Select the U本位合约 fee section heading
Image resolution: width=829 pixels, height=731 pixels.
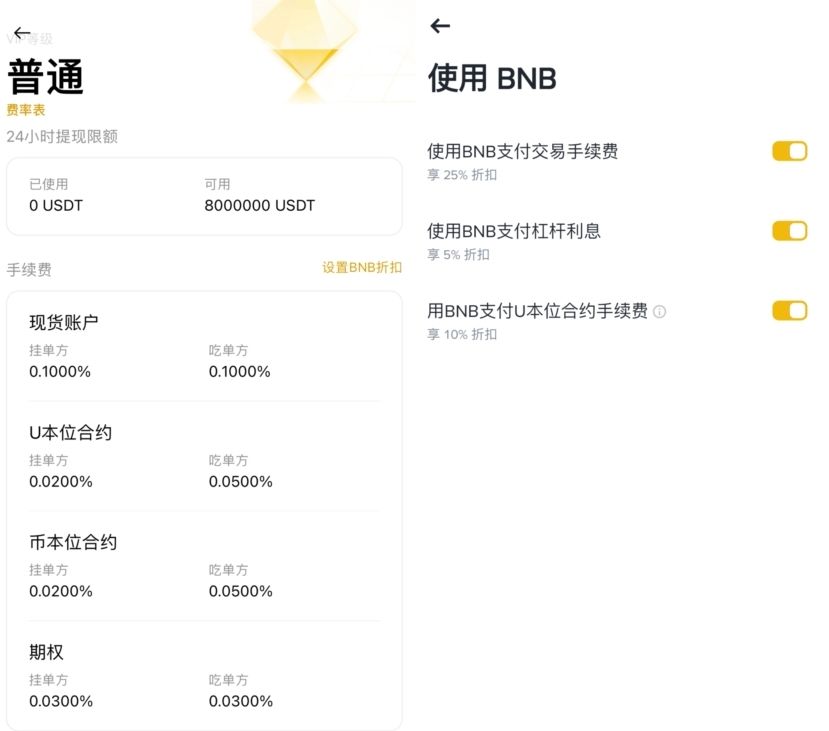tap(70, 432)
